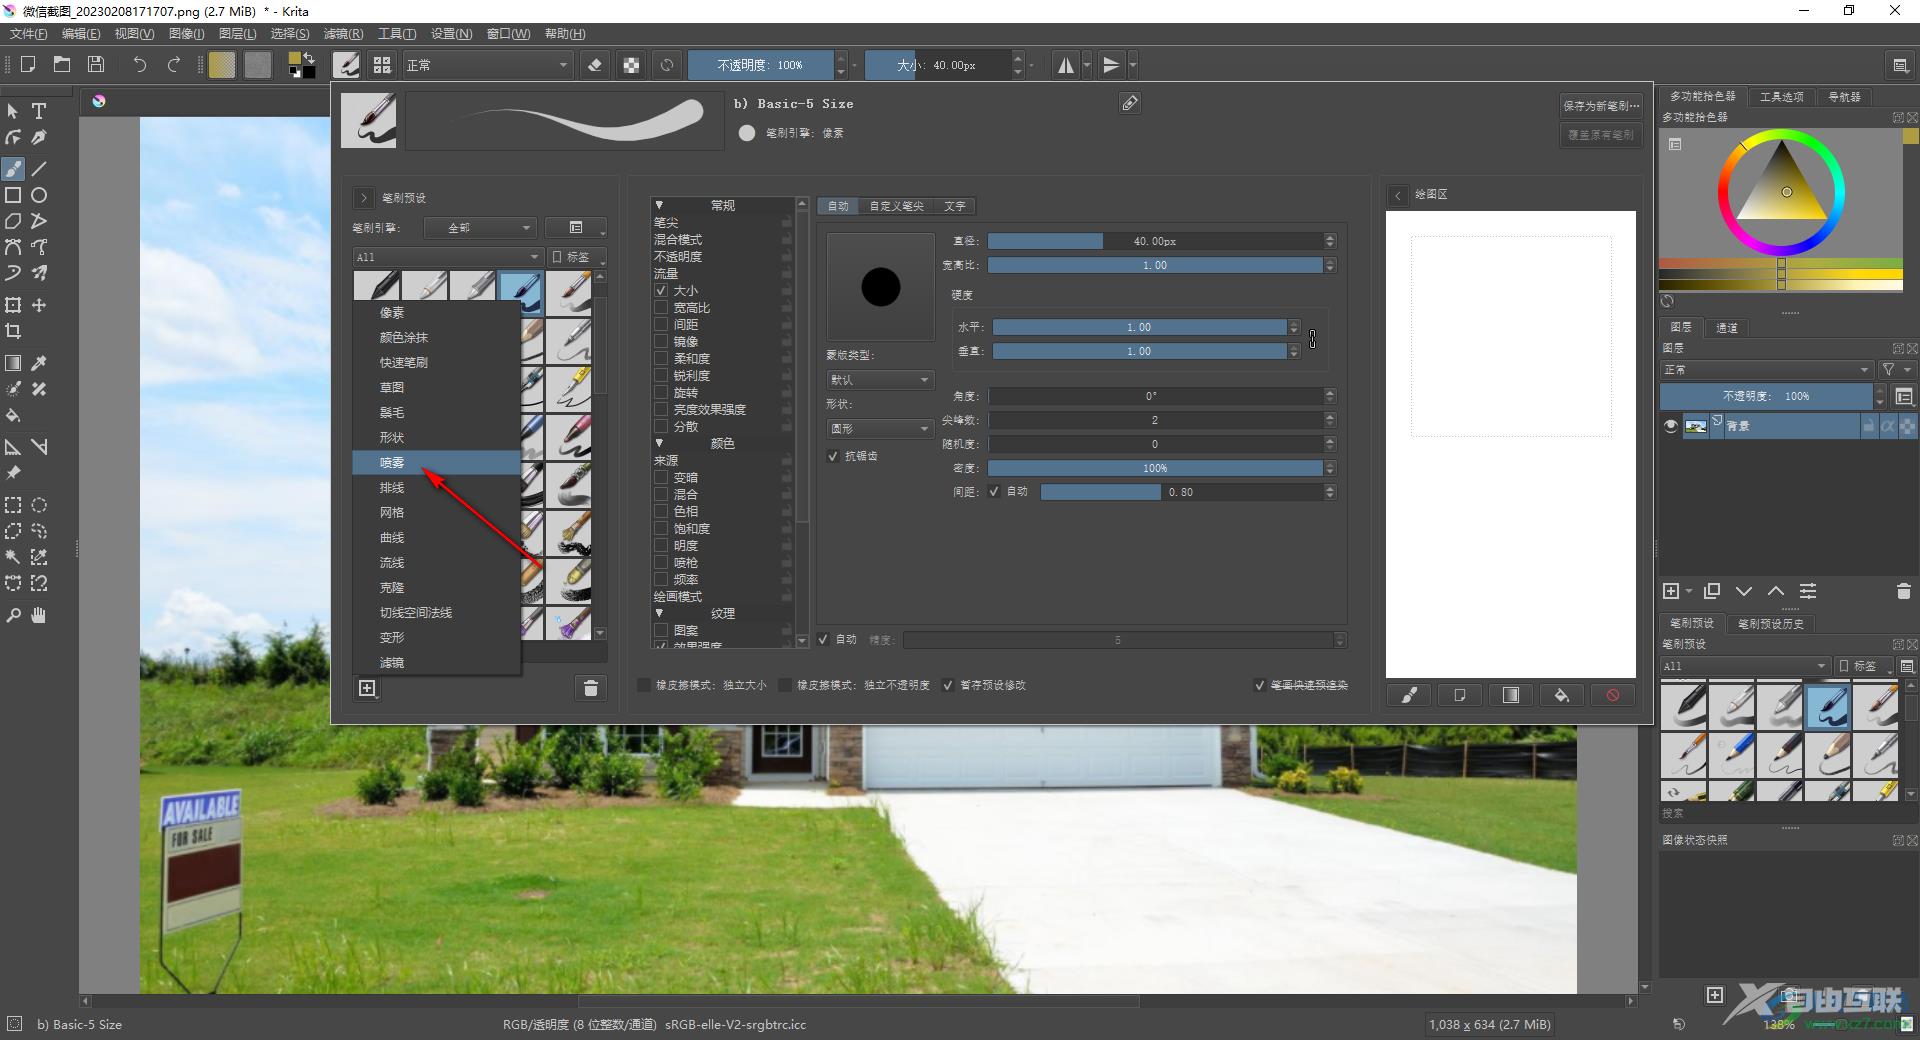This screenshot has height=1040, width=1920.
Task: Enable vertical mirror tool
Action: coord(1111,65)
